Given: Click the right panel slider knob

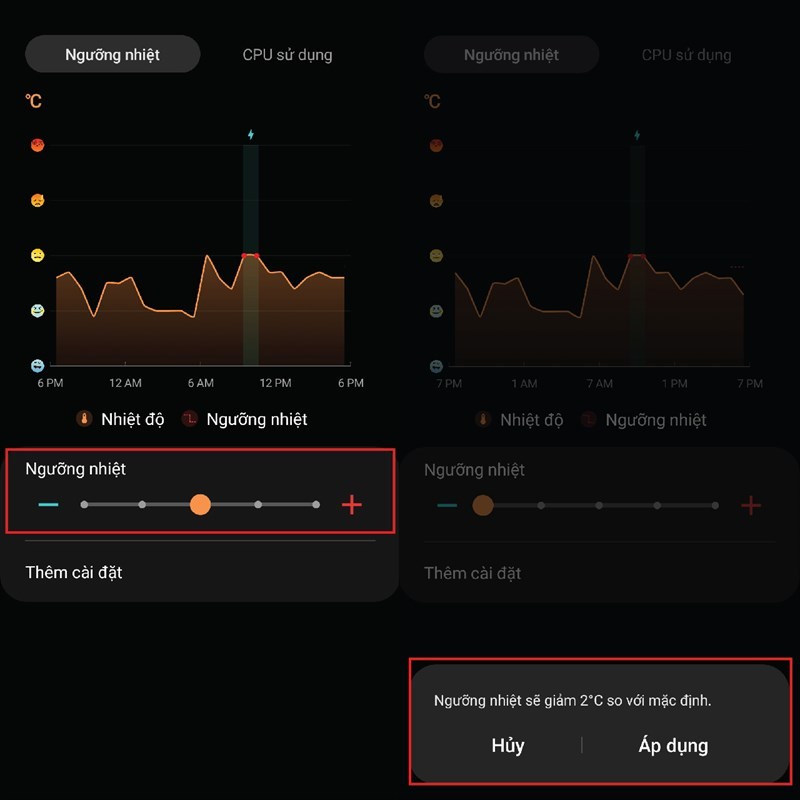Looking at the screenshot, I should pos(483,506).
